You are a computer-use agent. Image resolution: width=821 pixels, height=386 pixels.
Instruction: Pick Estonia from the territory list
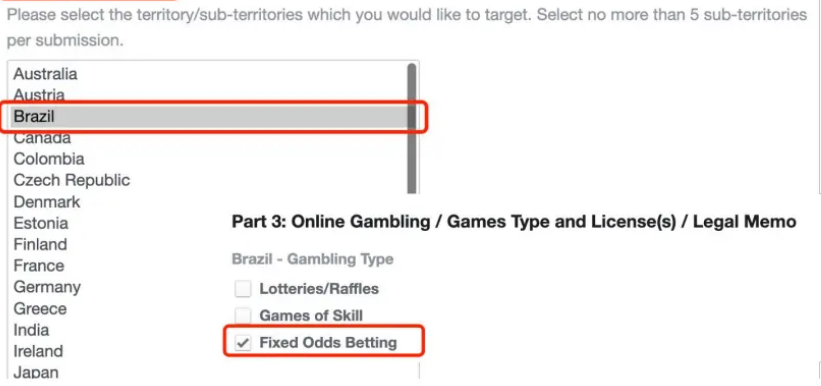point(41,223)
